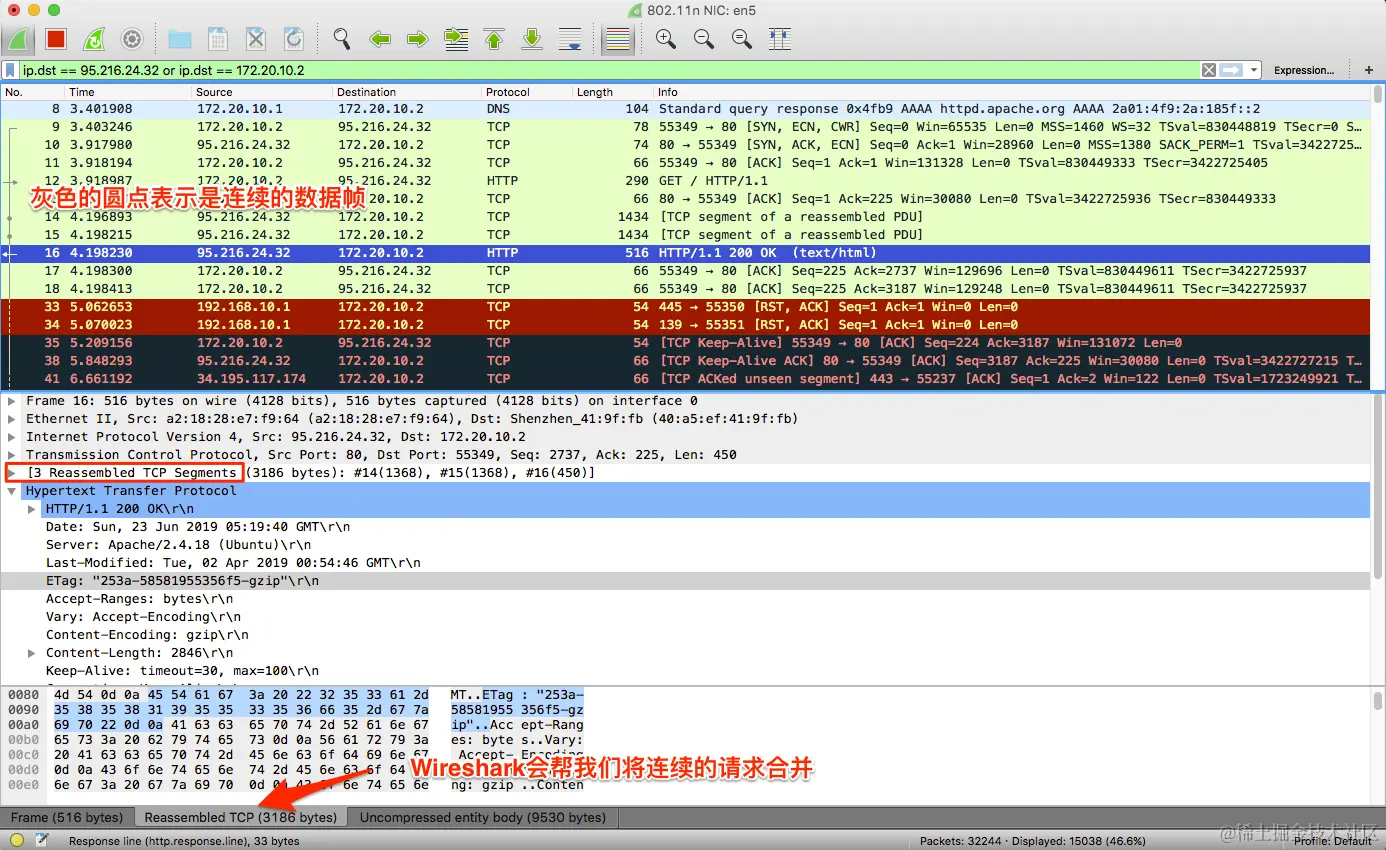The width and height of the screenshot is (1386, 850).
Task: Go forward in packet history
Action: pyautogui.click(x=418, y=39)
